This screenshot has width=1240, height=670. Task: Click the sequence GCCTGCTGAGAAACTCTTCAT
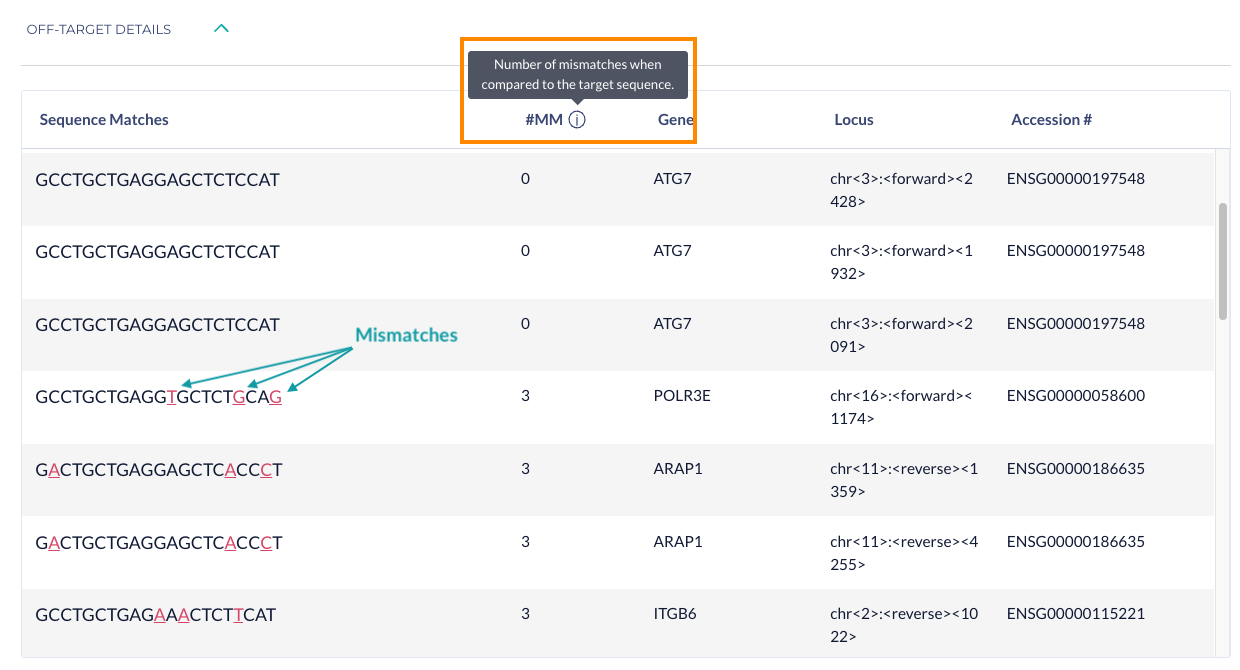[155, 615]
